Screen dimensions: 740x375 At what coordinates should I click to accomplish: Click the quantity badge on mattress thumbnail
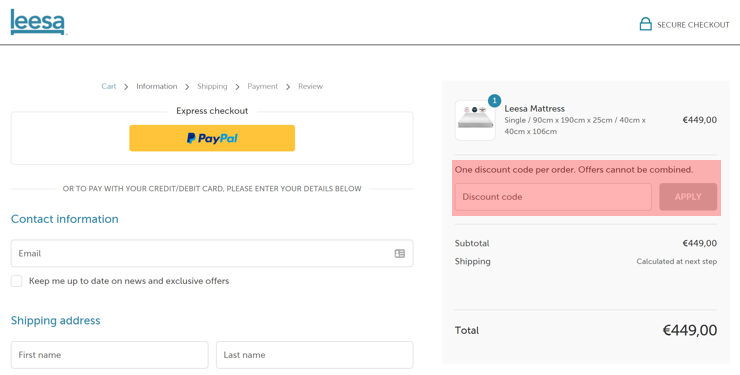point(494,100)
